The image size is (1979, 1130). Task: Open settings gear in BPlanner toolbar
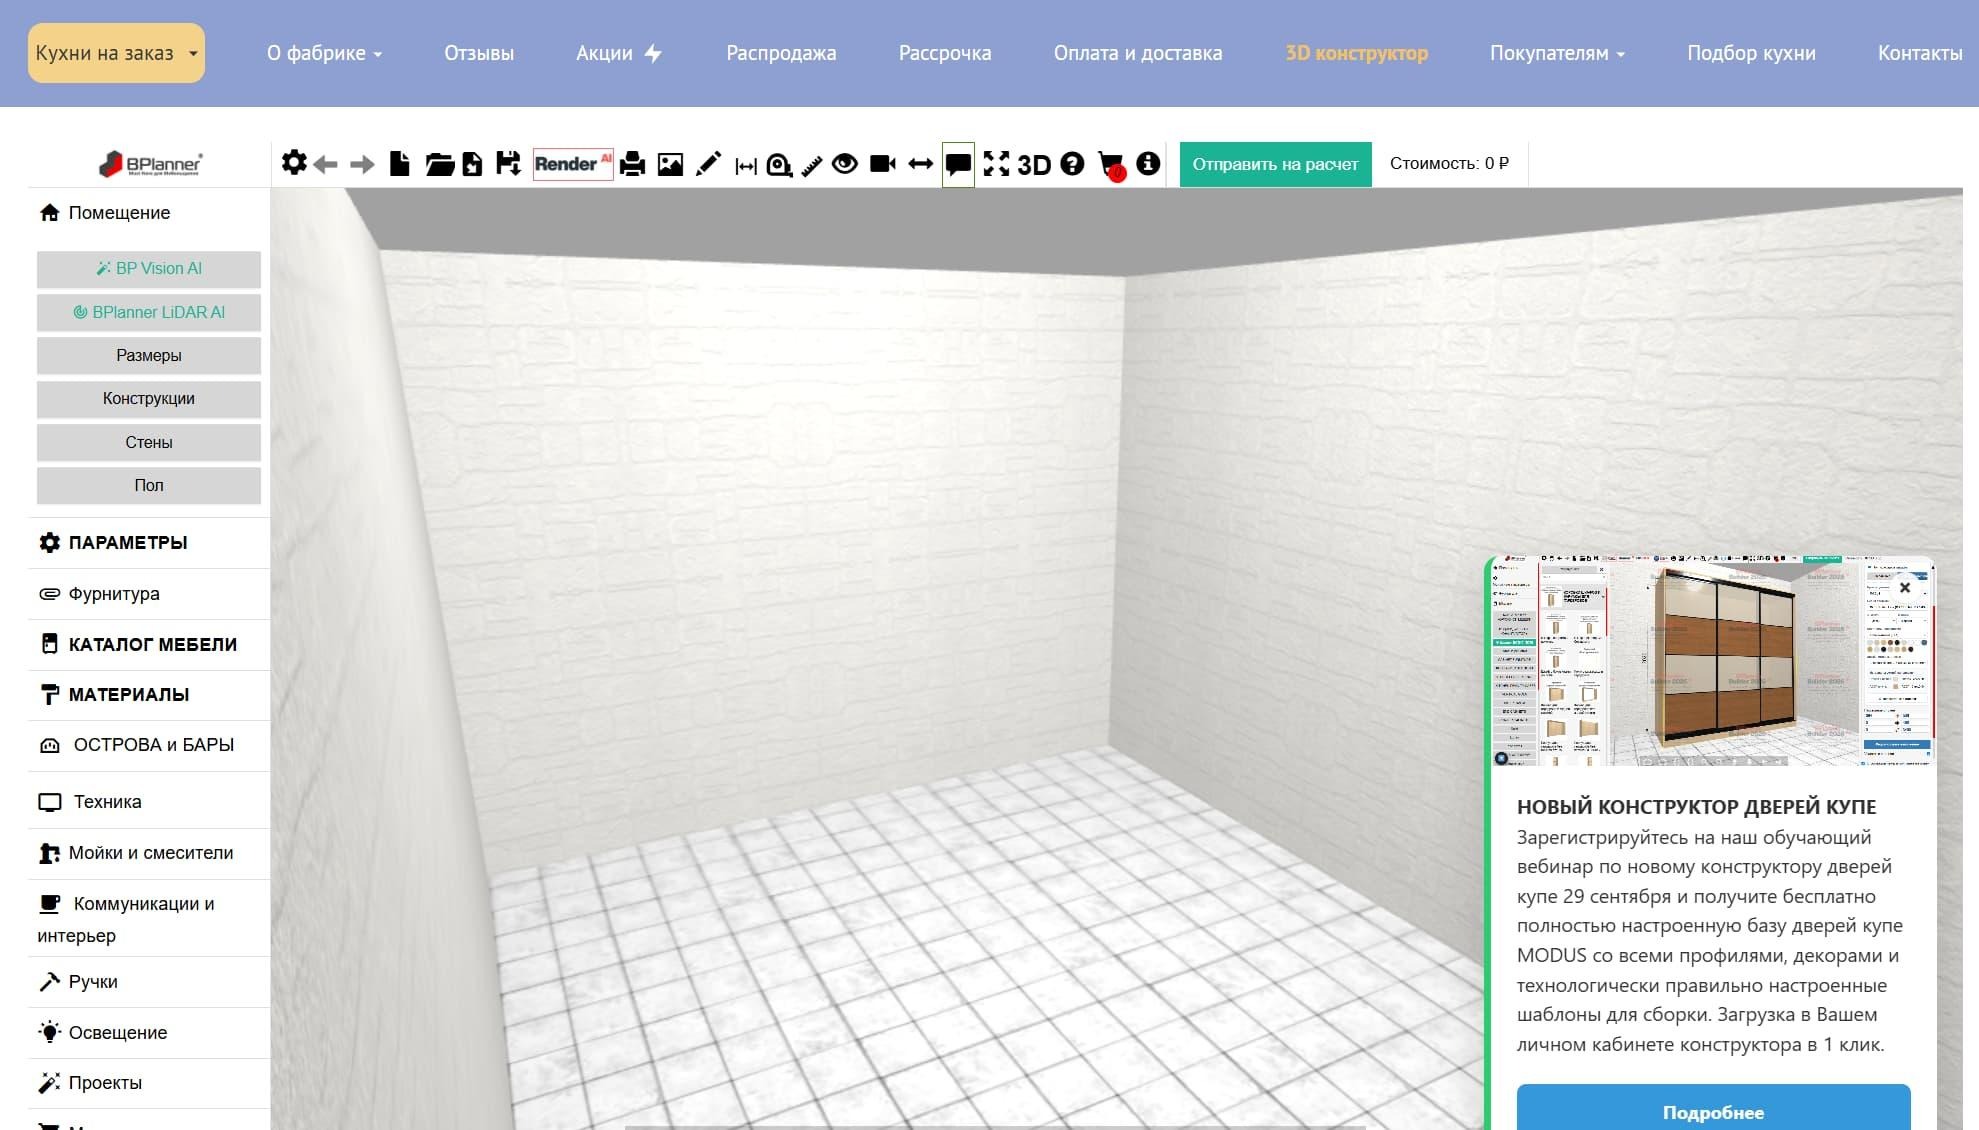click(x=294, y=162)
